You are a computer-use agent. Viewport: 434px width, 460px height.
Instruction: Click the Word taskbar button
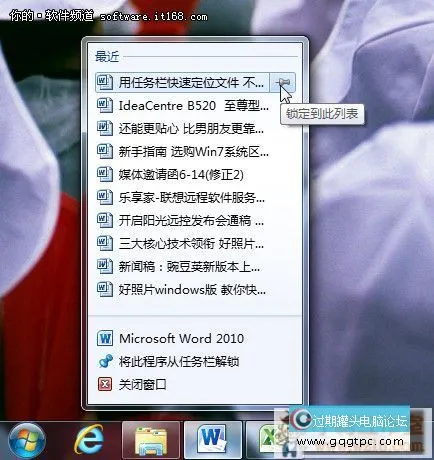213,440
